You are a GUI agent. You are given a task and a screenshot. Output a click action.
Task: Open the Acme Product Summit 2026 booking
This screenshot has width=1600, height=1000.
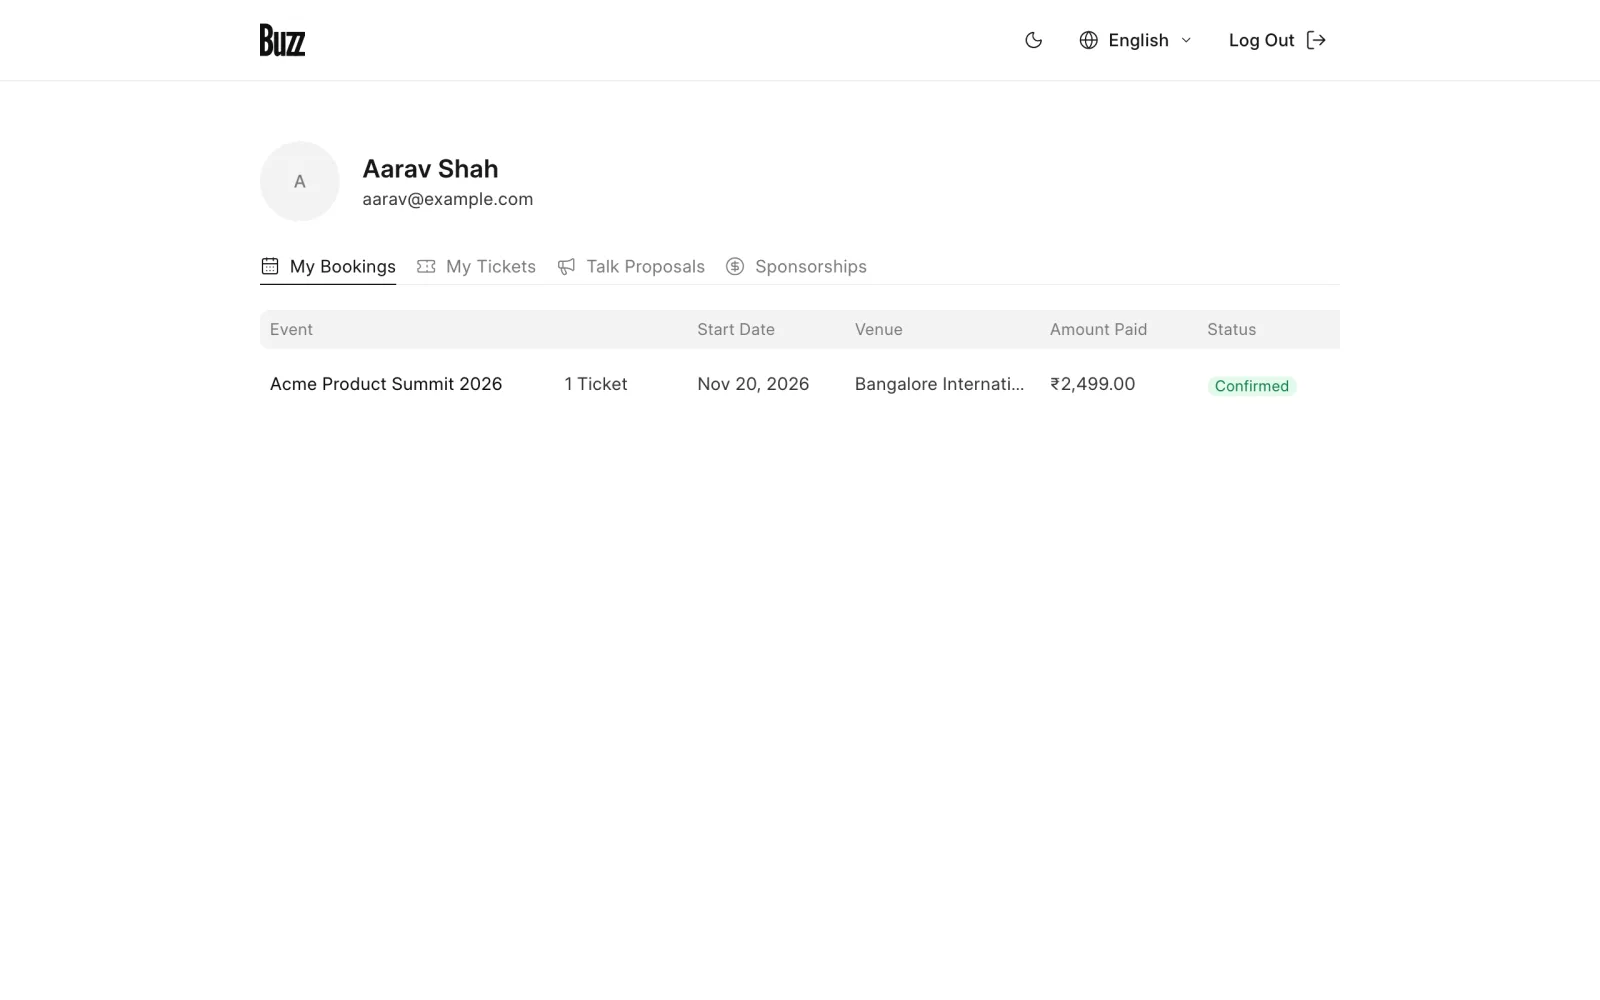[386, 384]
